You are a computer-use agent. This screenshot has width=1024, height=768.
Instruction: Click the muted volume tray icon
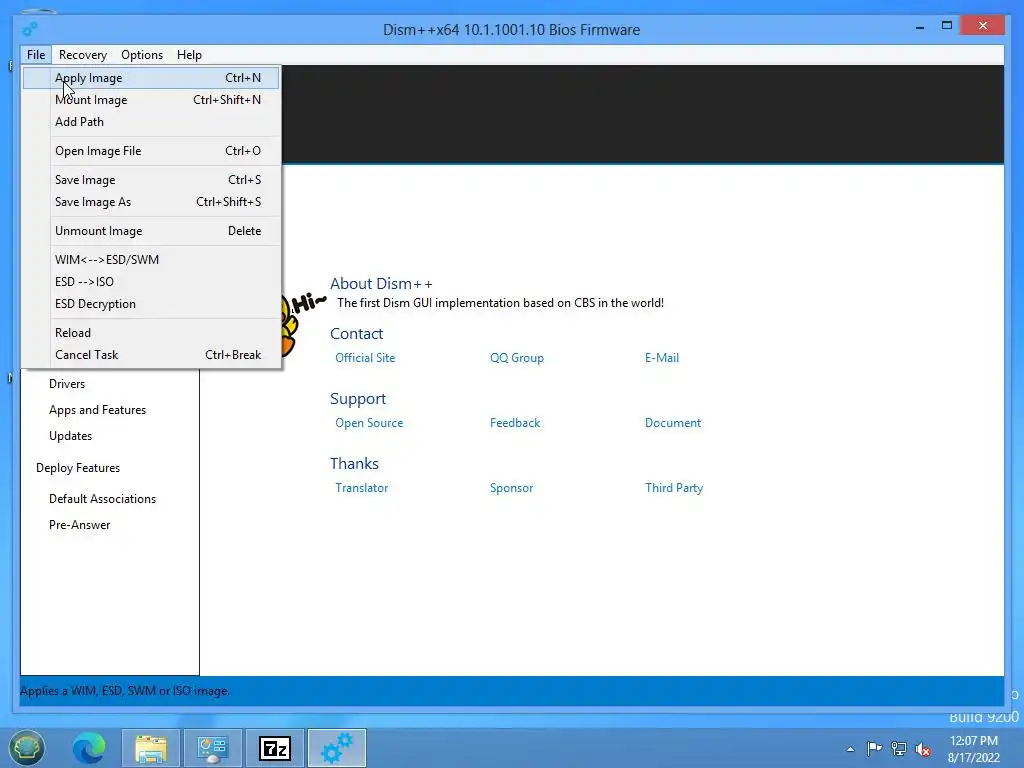pos(923,749)
